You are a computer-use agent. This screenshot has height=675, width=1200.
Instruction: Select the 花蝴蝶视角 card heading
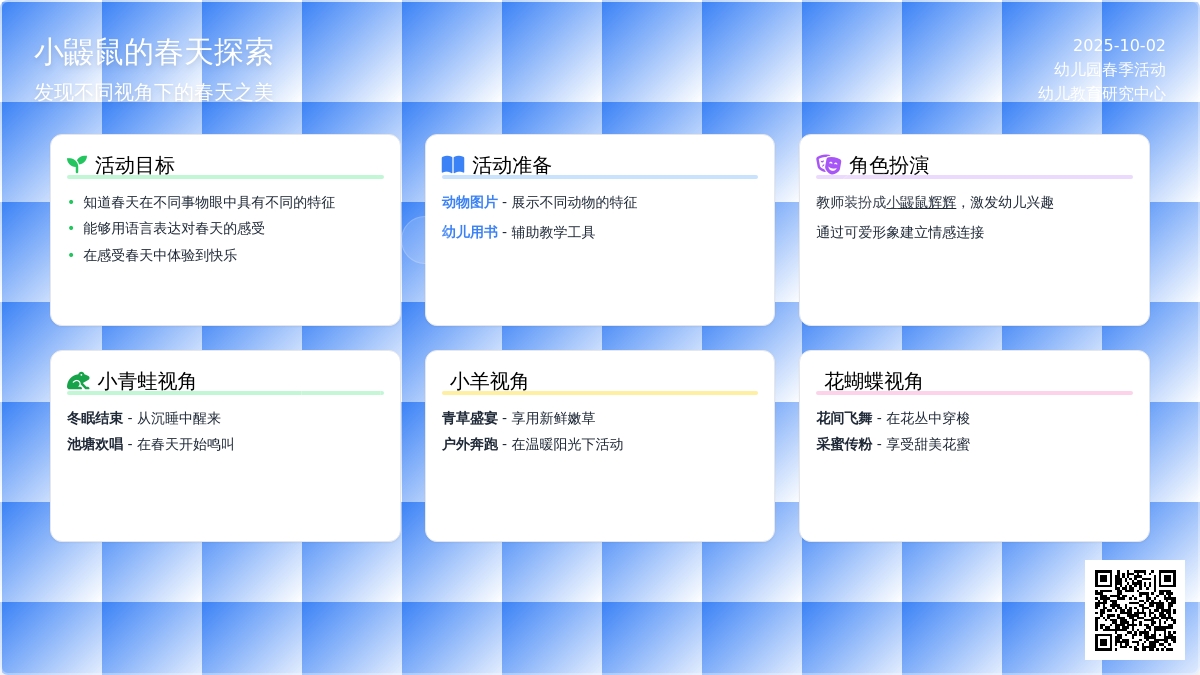pos(873,381)
